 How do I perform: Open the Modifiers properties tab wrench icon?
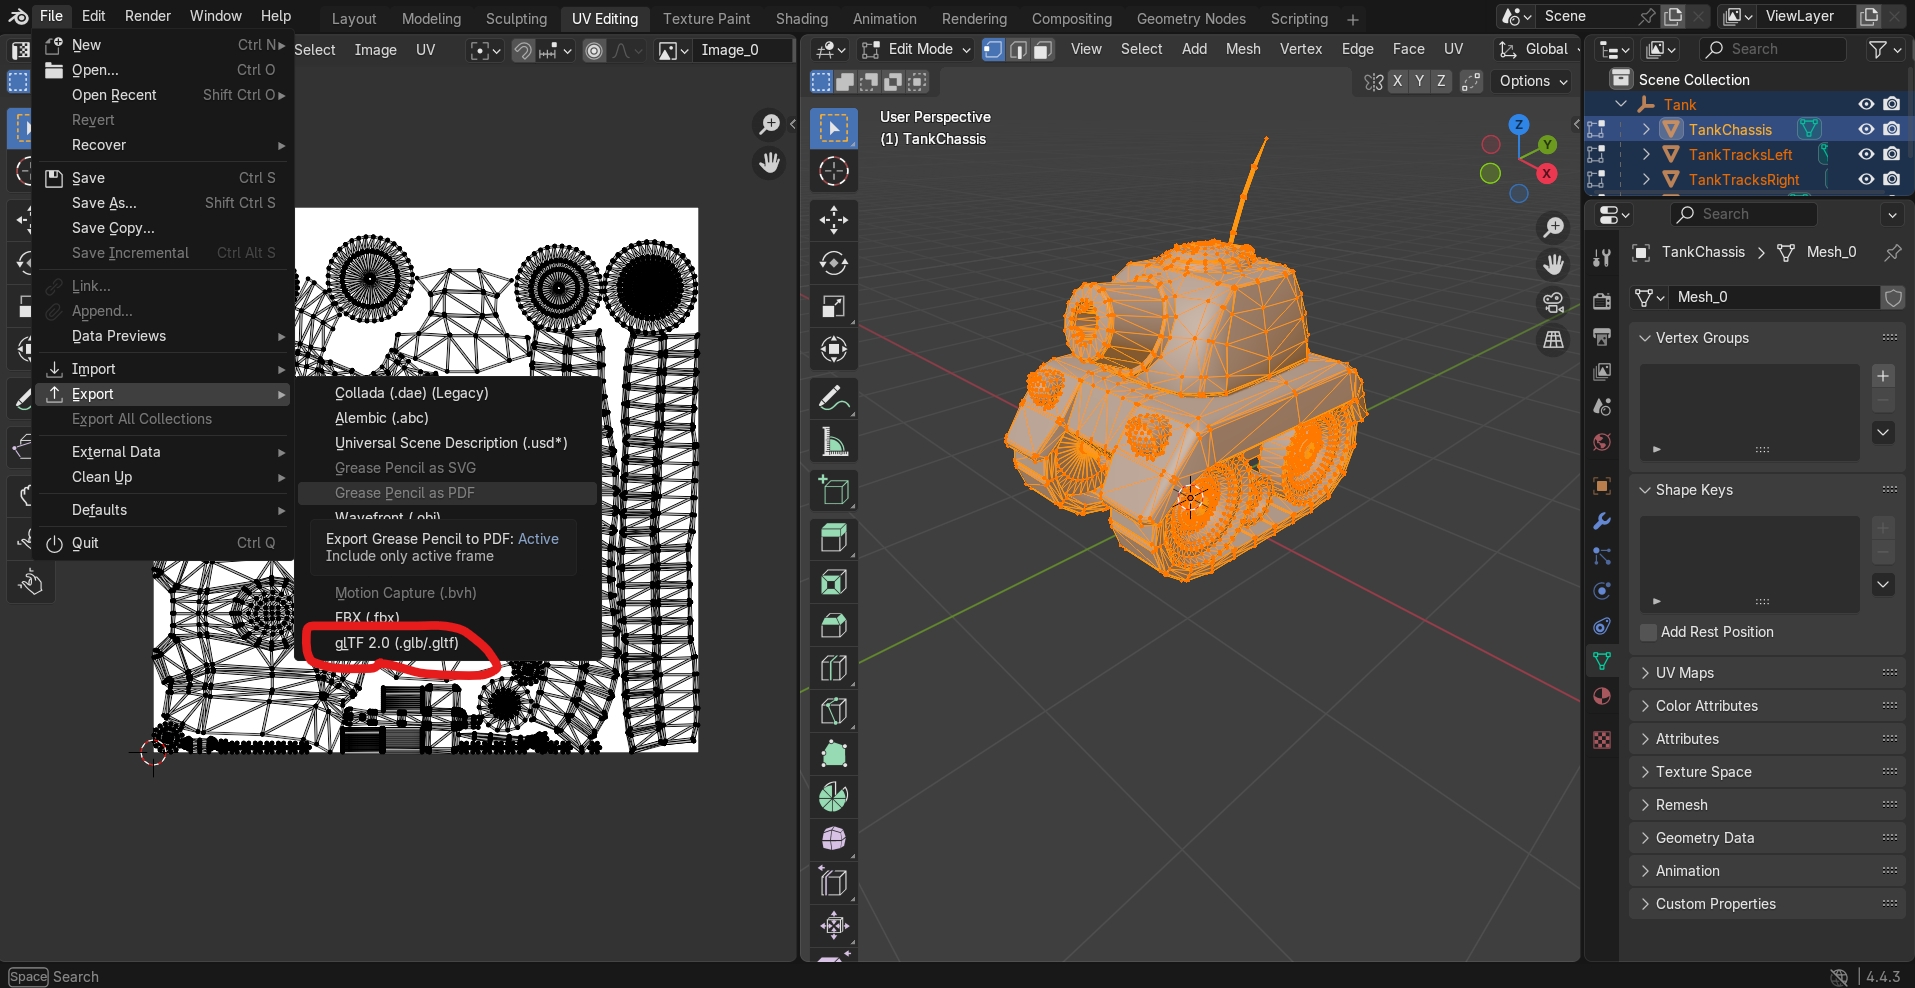1602,521
